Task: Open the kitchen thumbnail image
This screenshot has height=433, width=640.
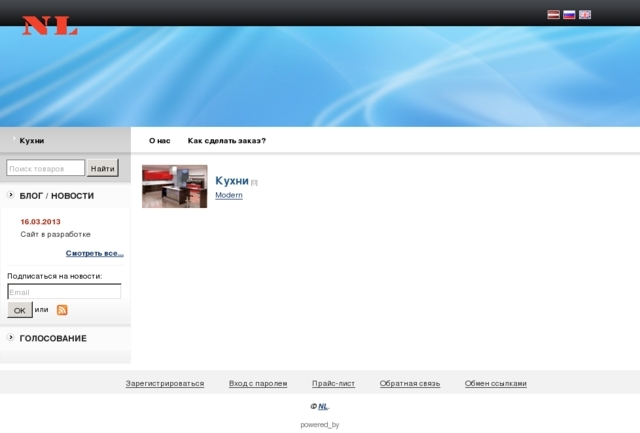Action: (174, 186)
